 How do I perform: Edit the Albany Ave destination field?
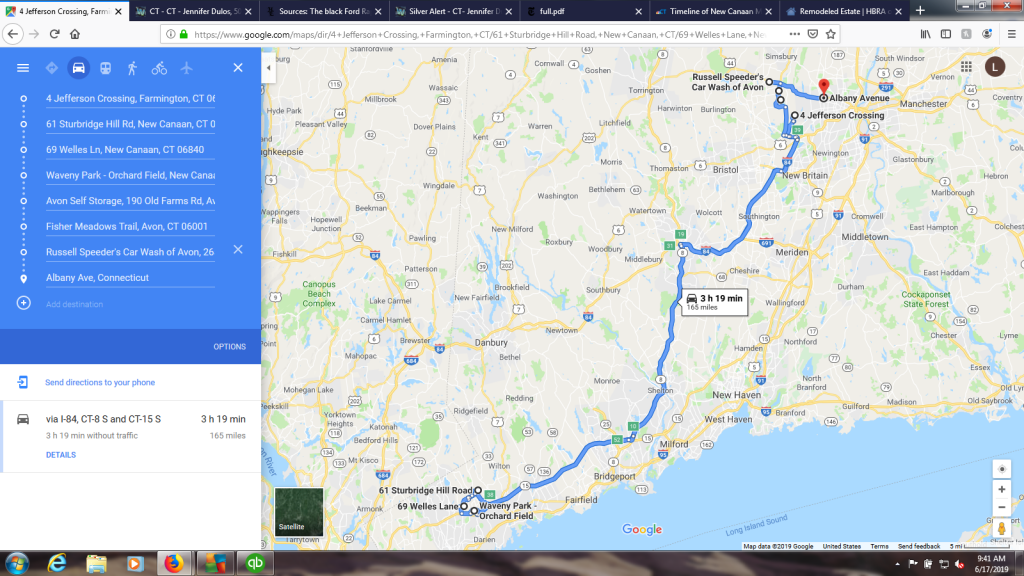[130, 278]
